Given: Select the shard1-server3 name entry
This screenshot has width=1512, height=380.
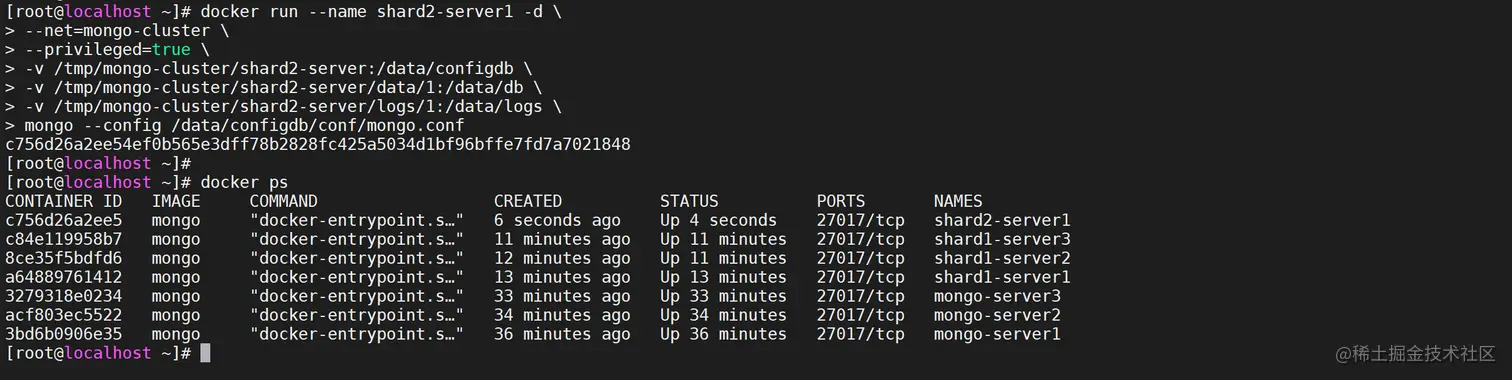Looking at the screenshot, I should click(1002, 239).
